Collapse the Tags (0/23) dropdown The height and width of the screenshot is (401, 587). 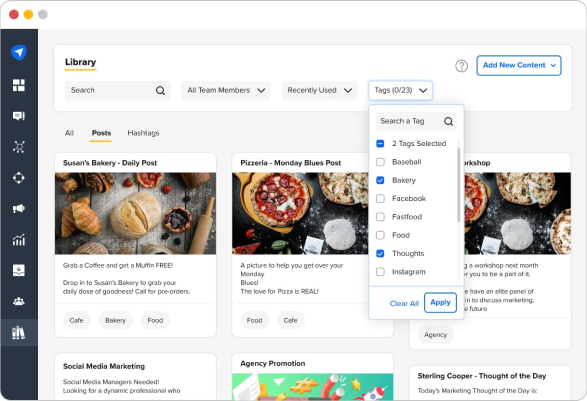400,90
